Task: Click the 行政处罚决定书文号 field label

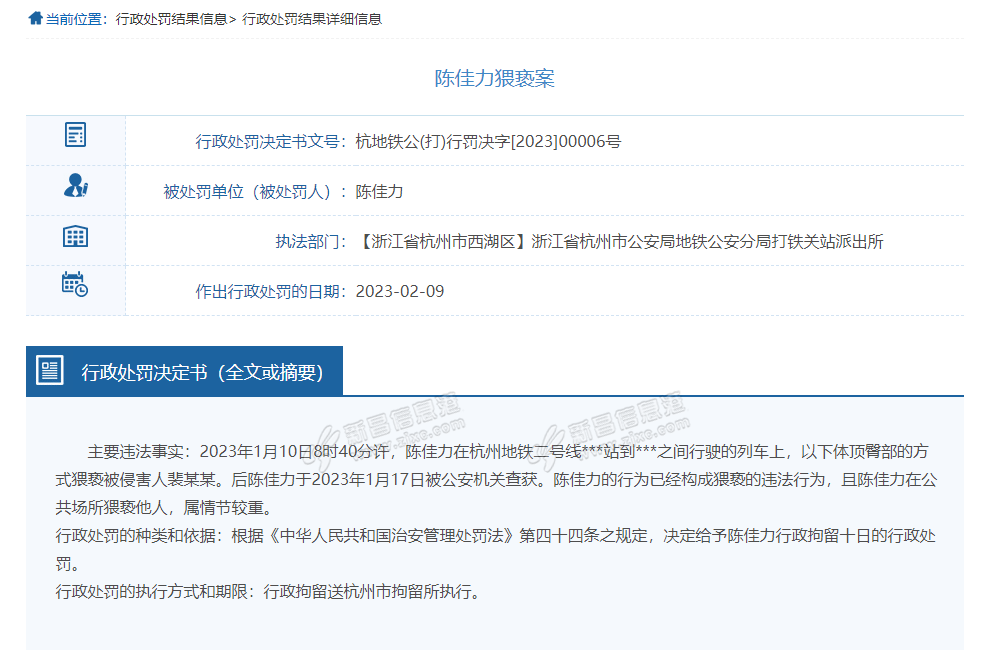Action: click(x=270, y=141)
